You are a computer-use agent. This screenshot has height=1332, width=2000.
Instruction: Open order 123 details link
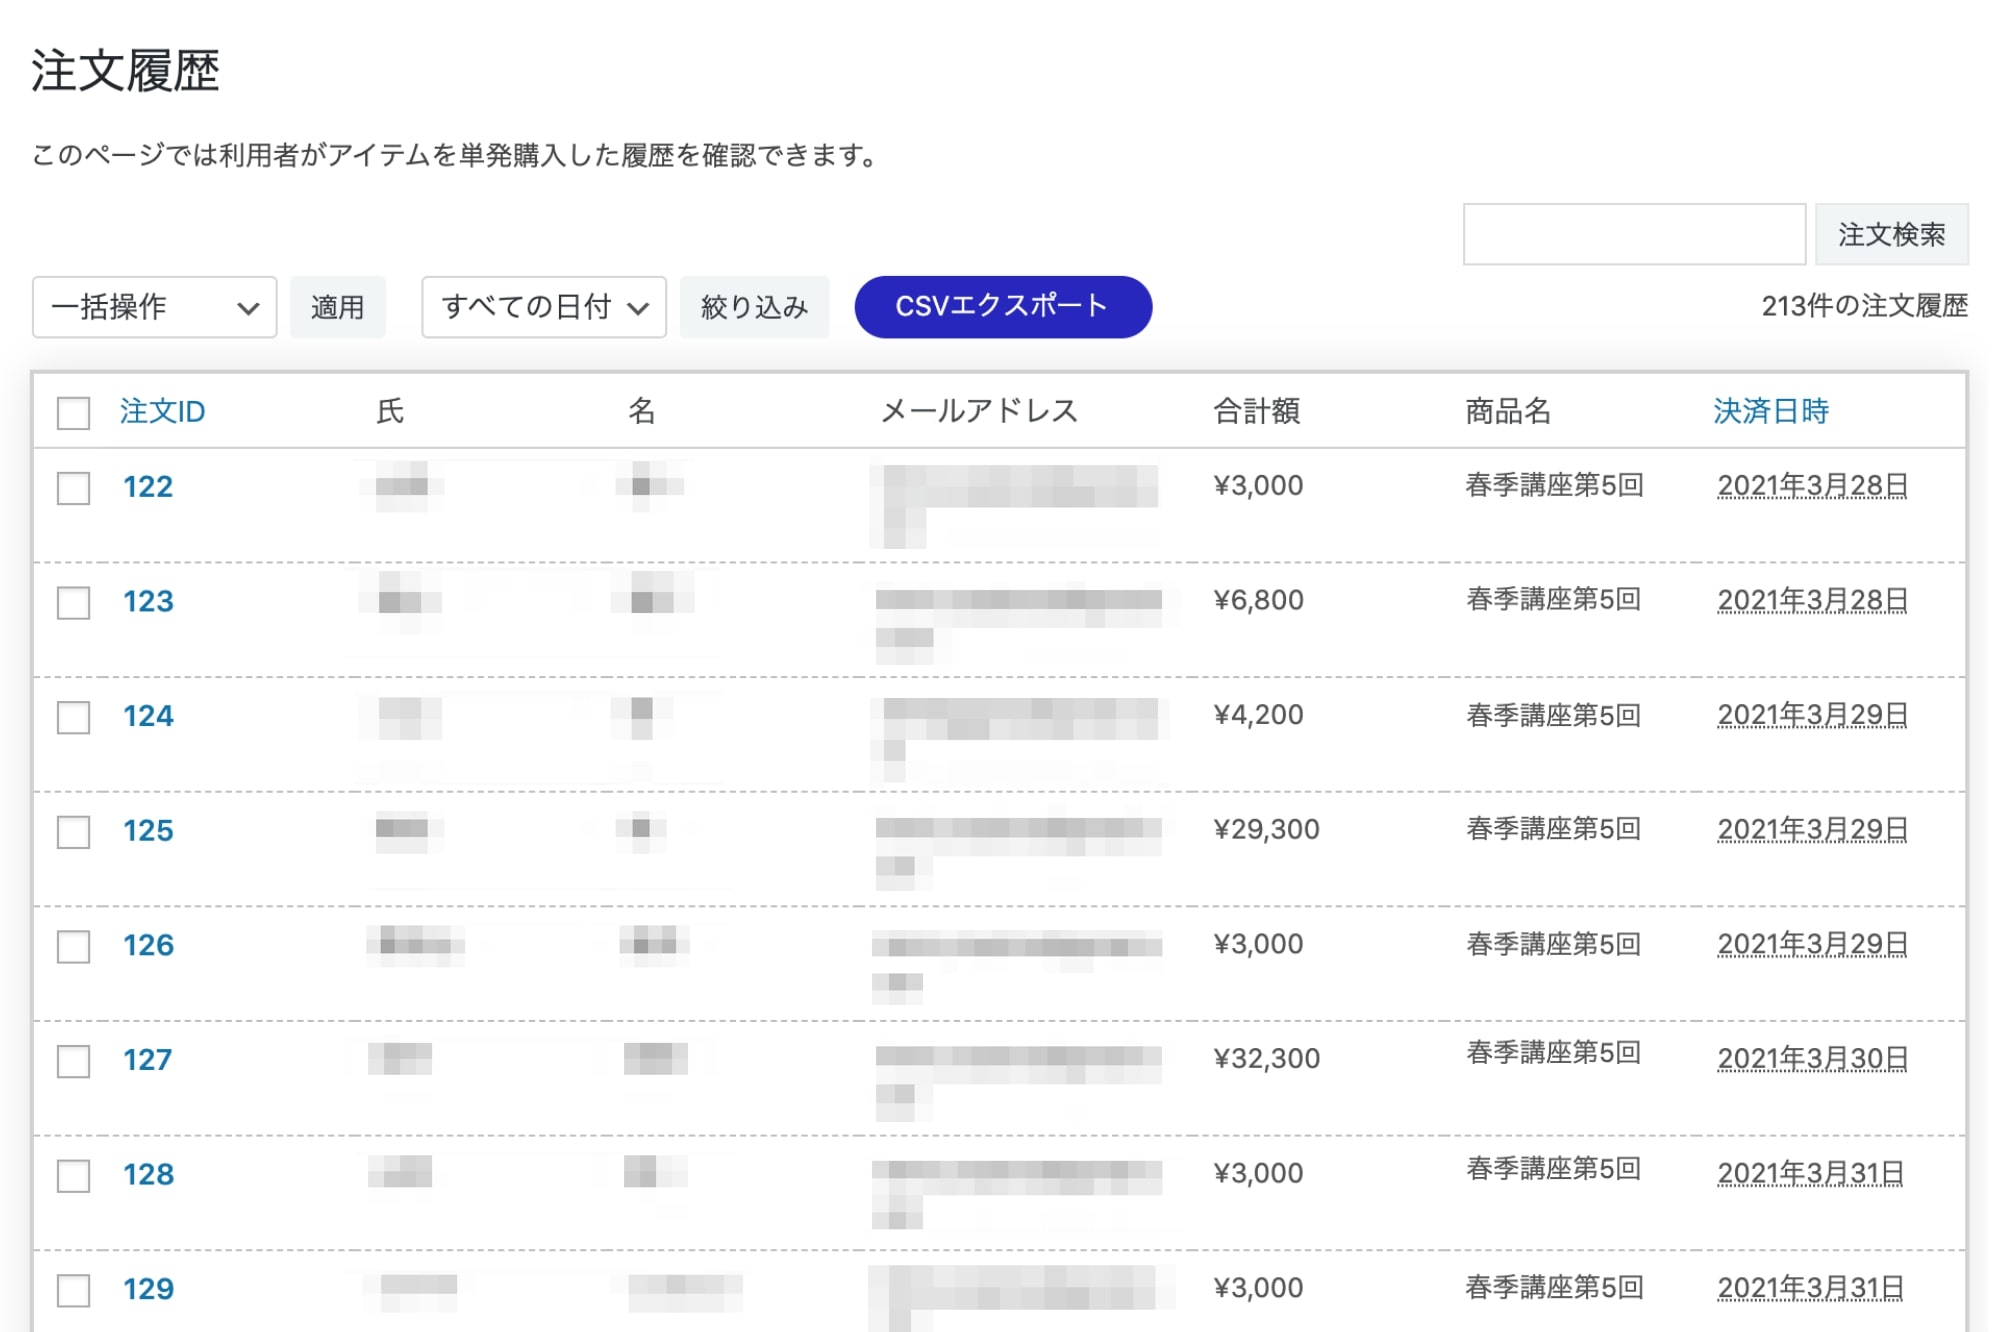click(x=148, y=602)
